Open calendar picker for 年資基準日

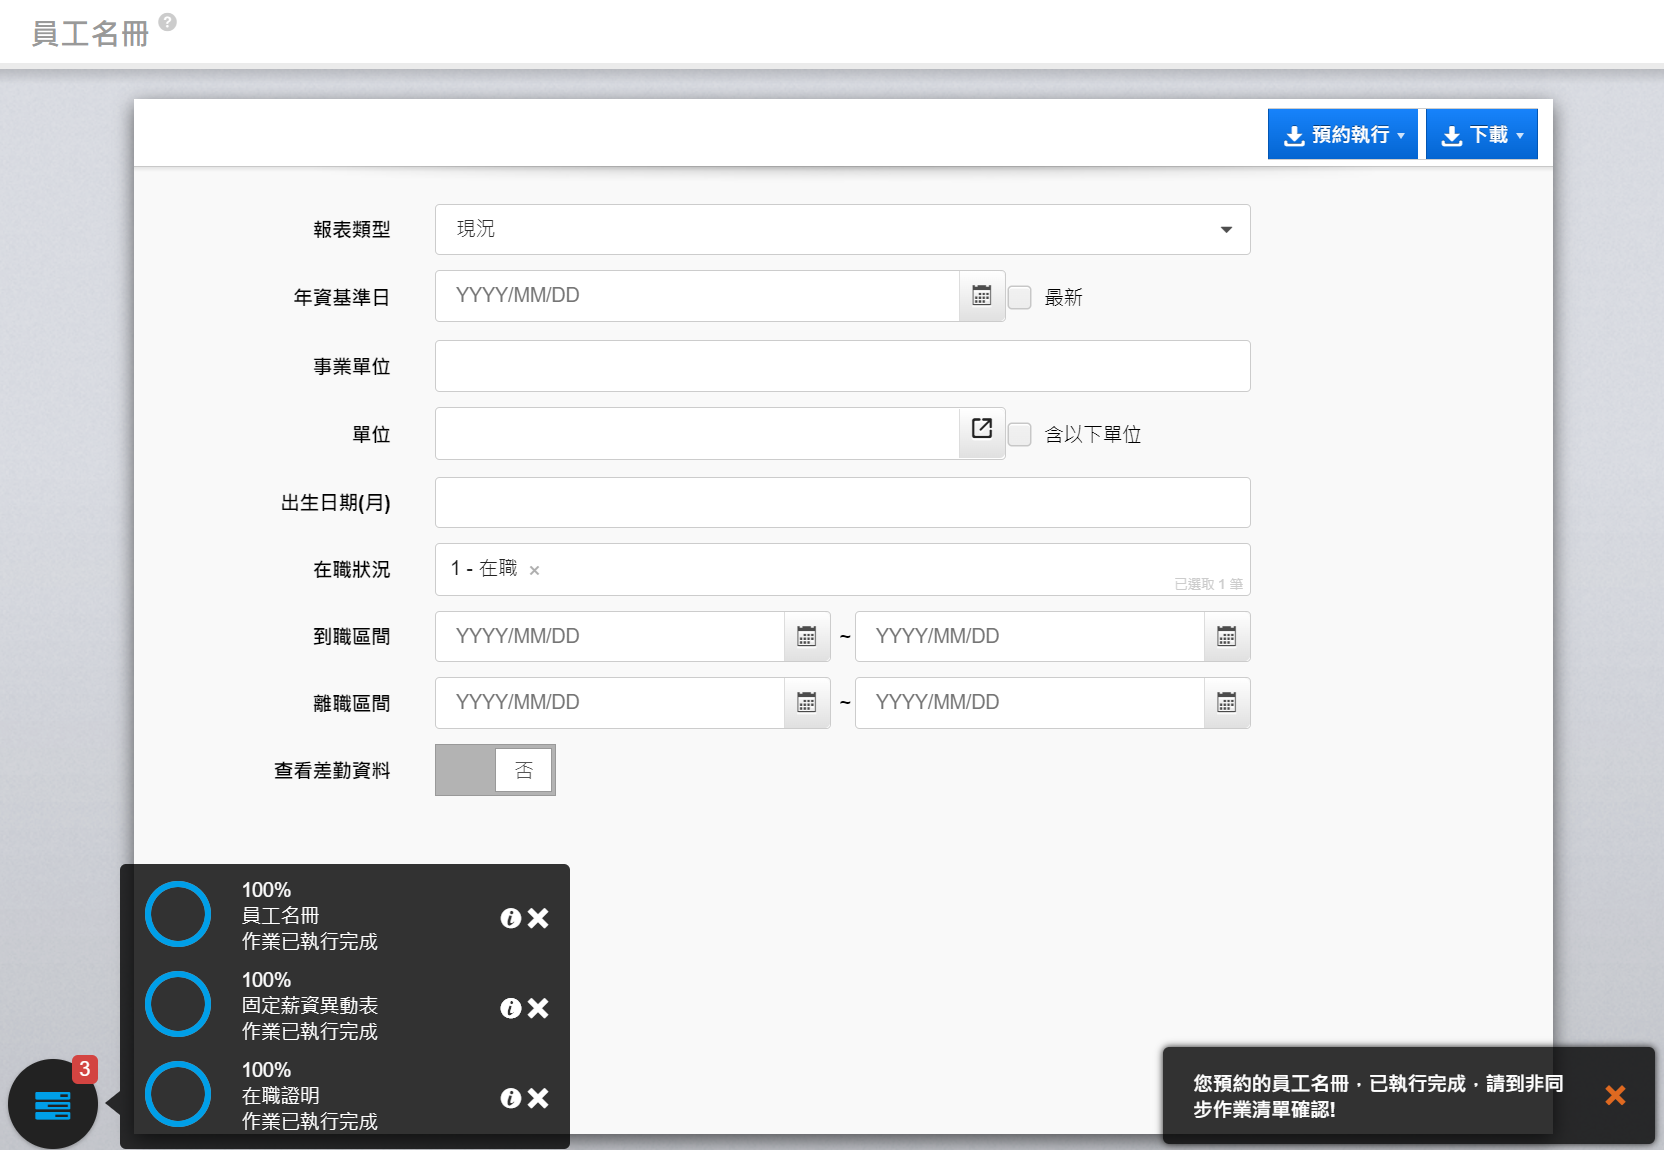point(981,296)
